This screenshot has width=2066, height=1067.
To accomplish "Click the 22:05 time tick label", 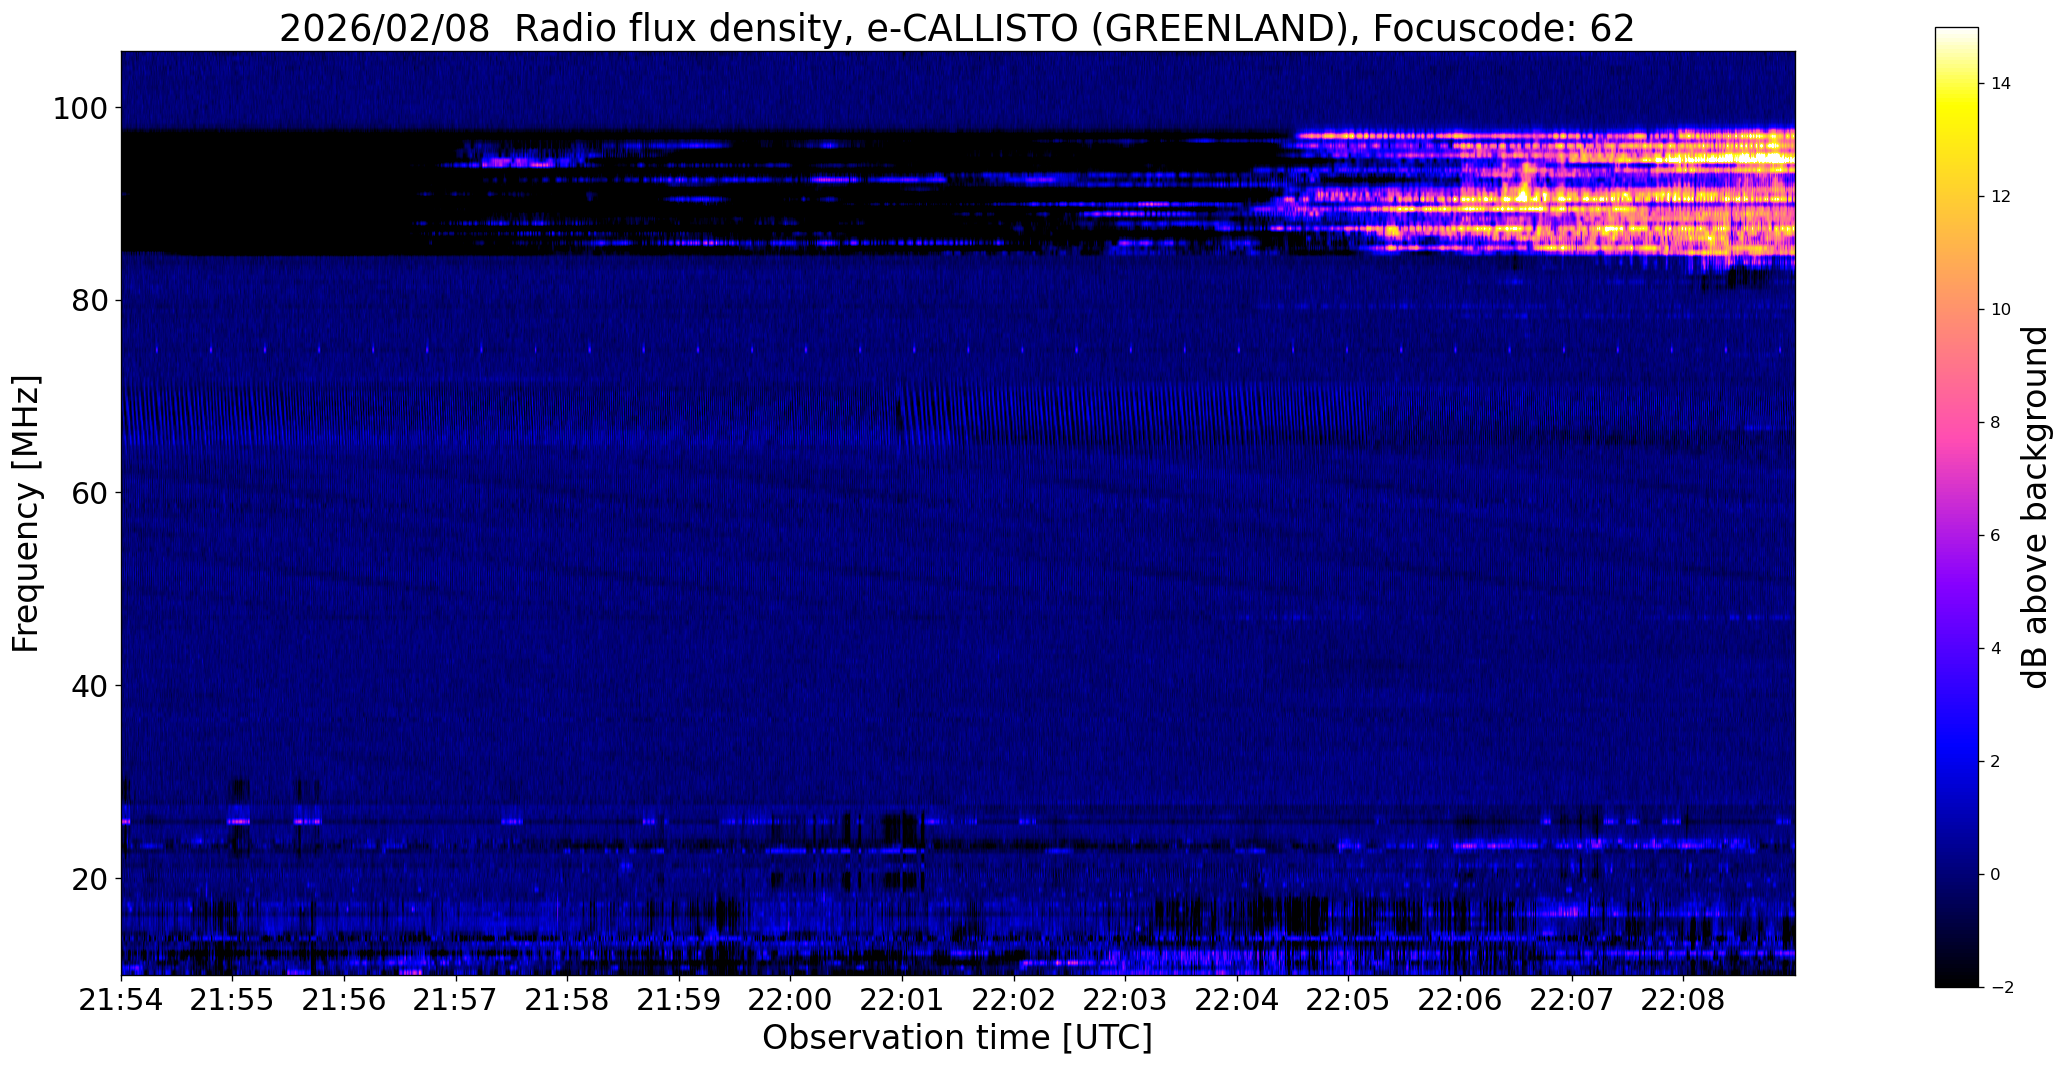I will coord(1348,999).
